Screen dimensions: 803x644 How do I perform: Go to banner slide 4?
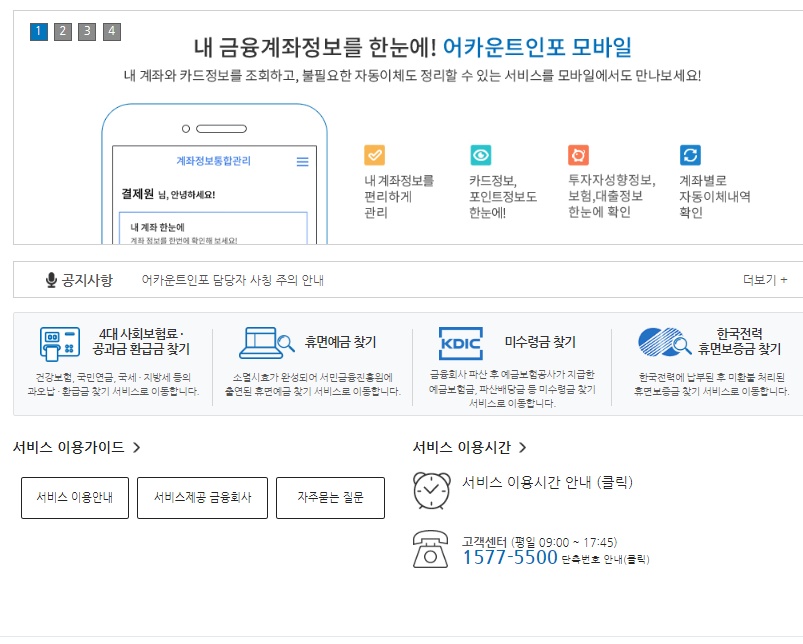(112, 32)
